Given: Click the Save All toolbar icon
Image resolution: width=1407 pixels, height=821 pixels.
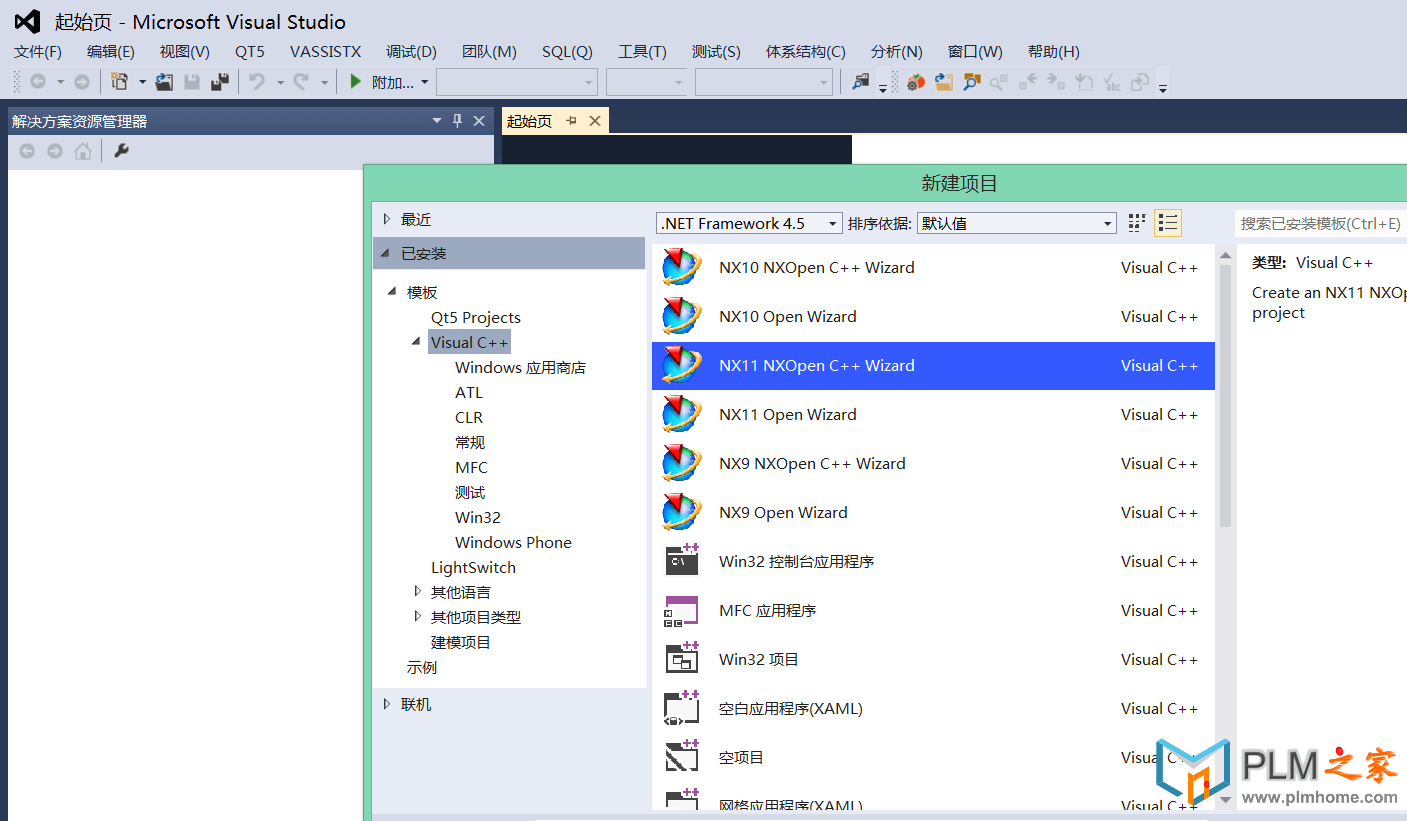Looking at the screenshot, I should tap(220, 82).
